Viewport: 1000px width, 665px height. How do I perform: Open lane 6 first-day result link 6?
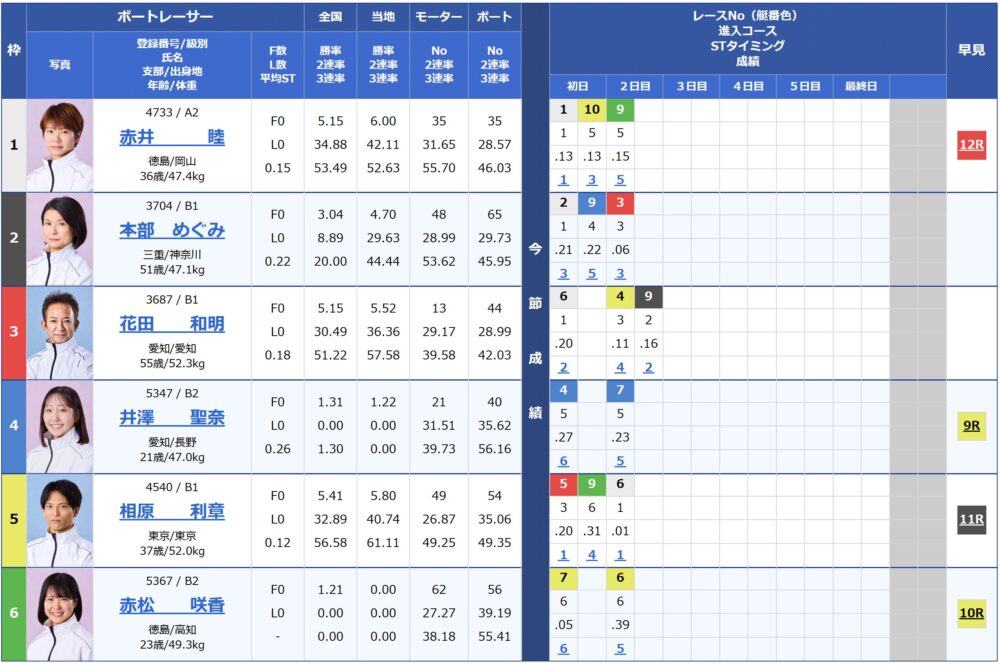point(563,648)
